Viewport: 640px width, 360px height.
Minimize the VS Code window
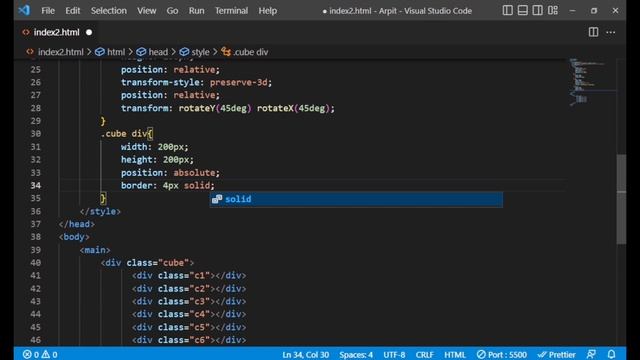572,11
